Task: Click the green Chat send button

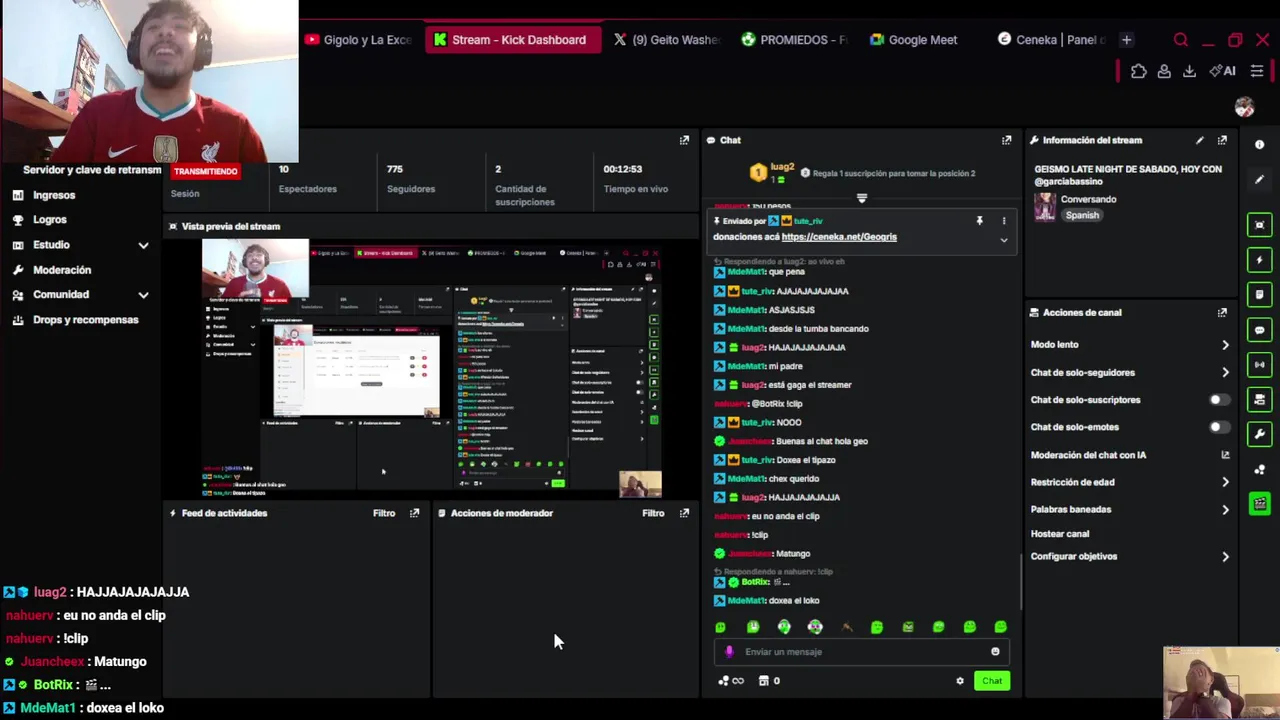Action: click(992, 681)
